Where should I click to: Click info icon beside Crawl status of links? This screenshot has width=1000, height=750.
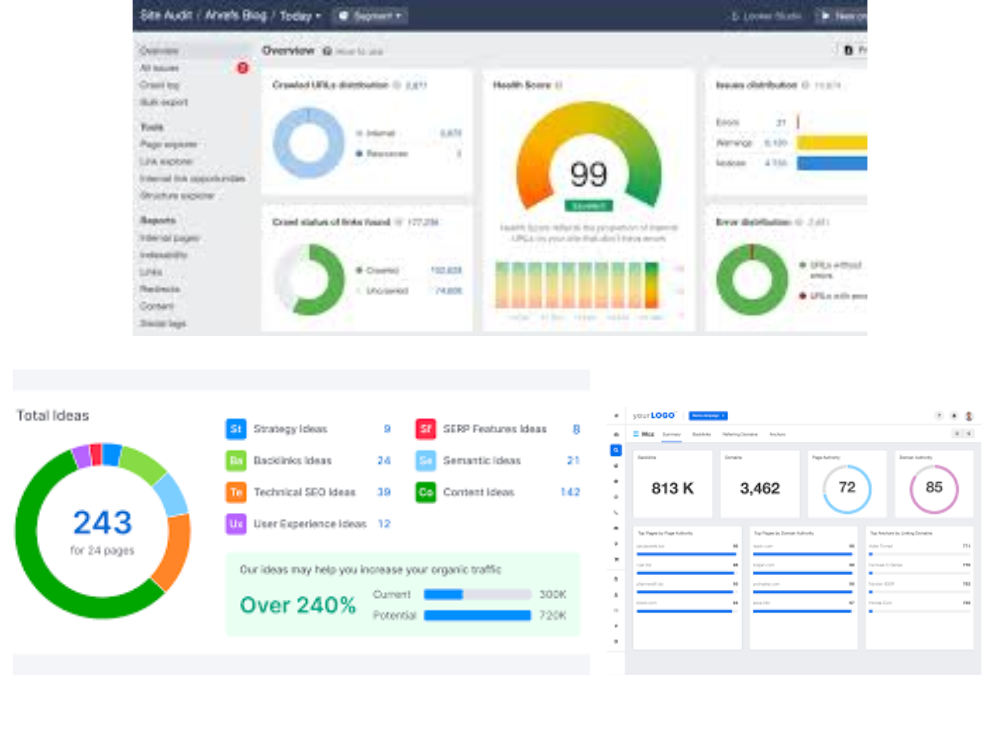pos(399,222)
